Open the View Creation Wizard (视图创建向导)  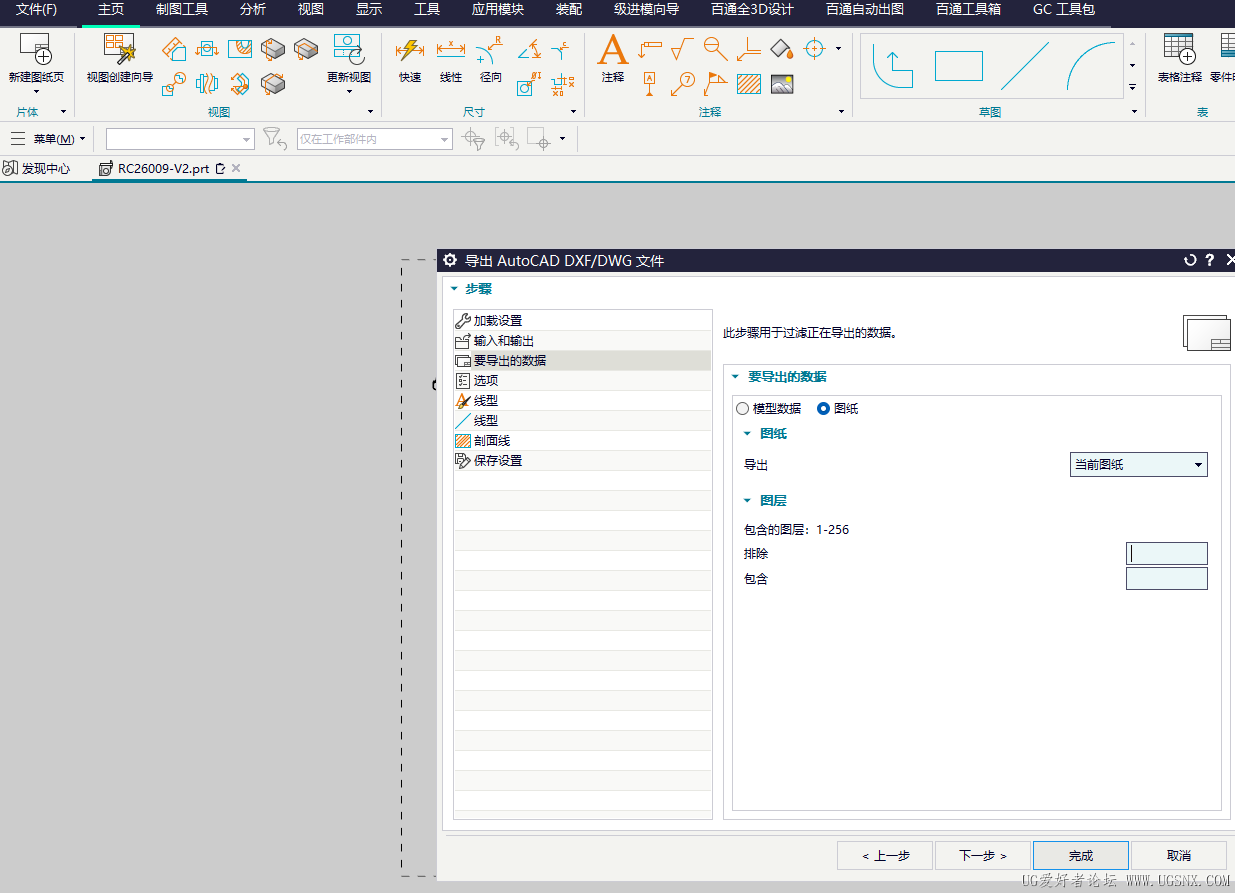click(x=120, y=49)
